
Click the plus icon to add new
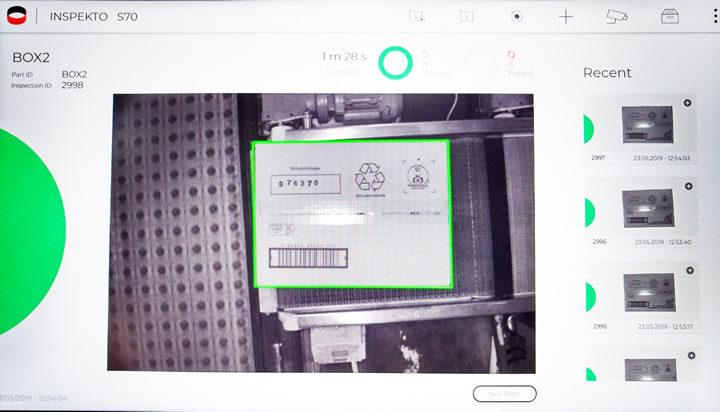566,17
